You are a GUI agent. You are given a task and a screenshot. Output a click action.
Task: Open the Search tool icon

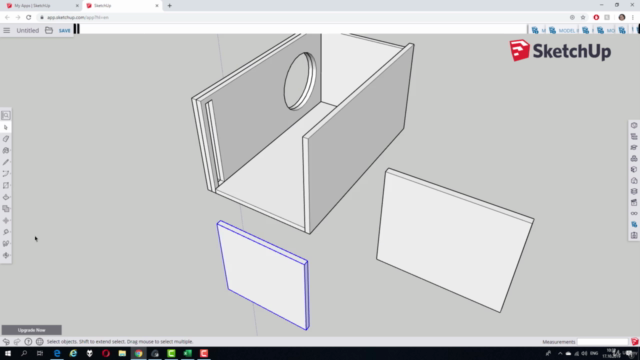[6, 116]
